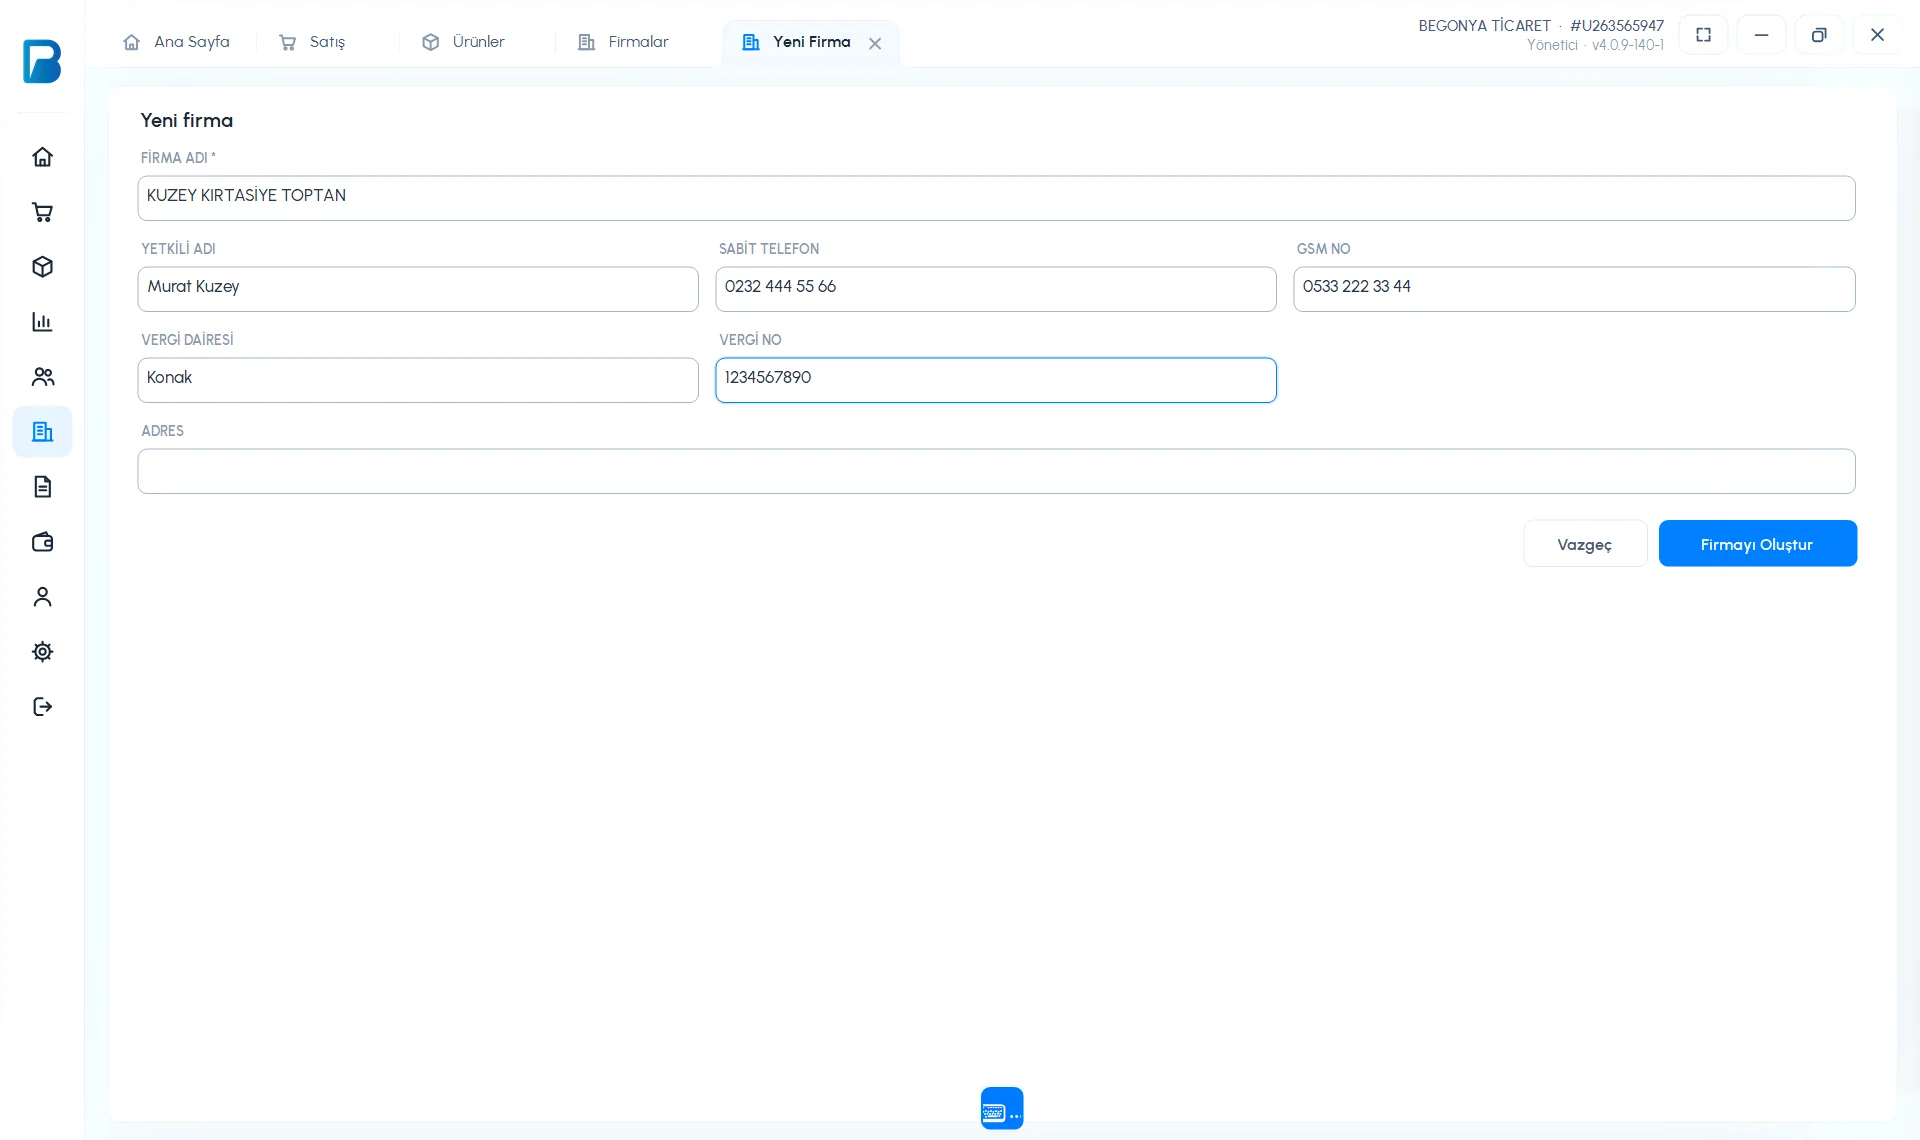This screenshot has height=1140, width=1920.
Task: Click the blue B application logo
Action: pyautogui.click(x=42, y=61)
